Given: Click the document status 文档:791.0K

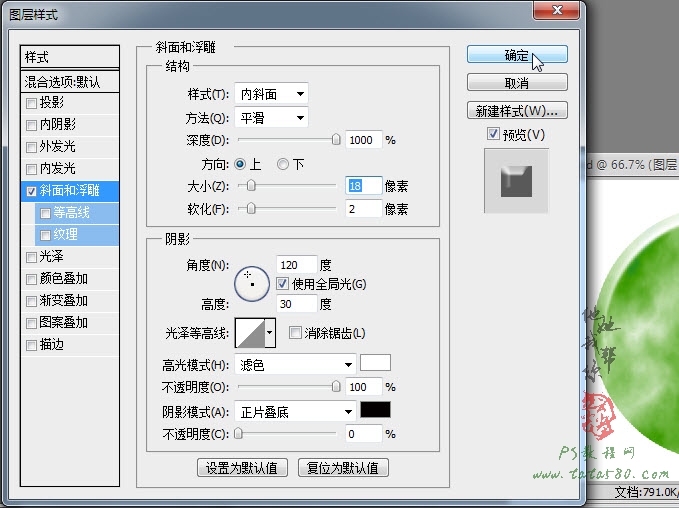Looking at the screenshot, I should [x=646, y=492].
